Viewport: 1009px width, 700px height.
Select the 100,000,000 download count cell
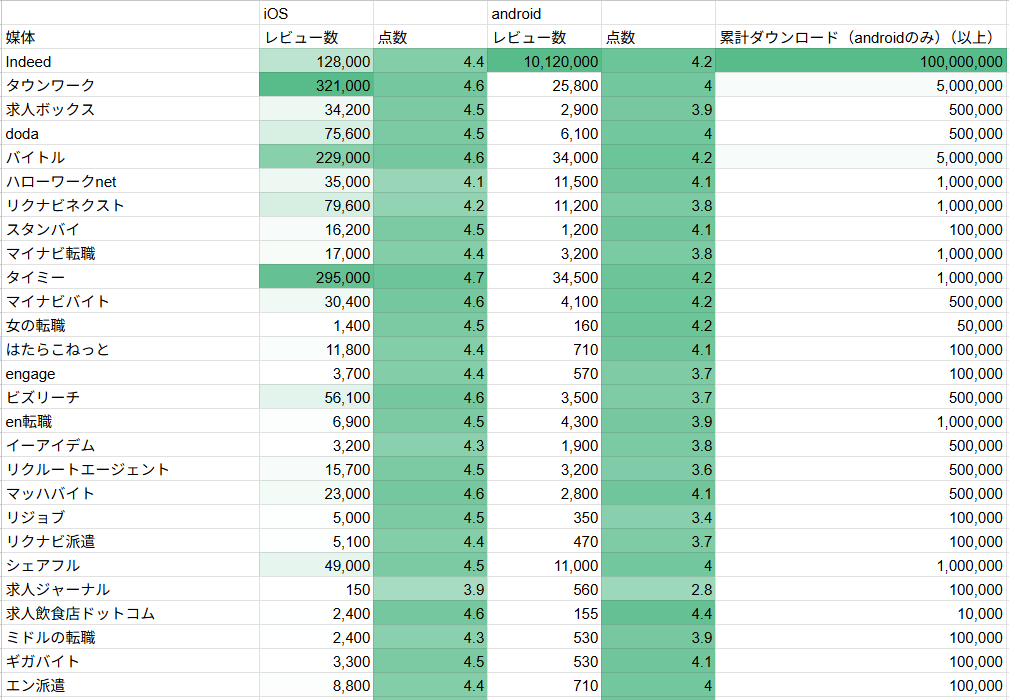click(x=860, y=62)
